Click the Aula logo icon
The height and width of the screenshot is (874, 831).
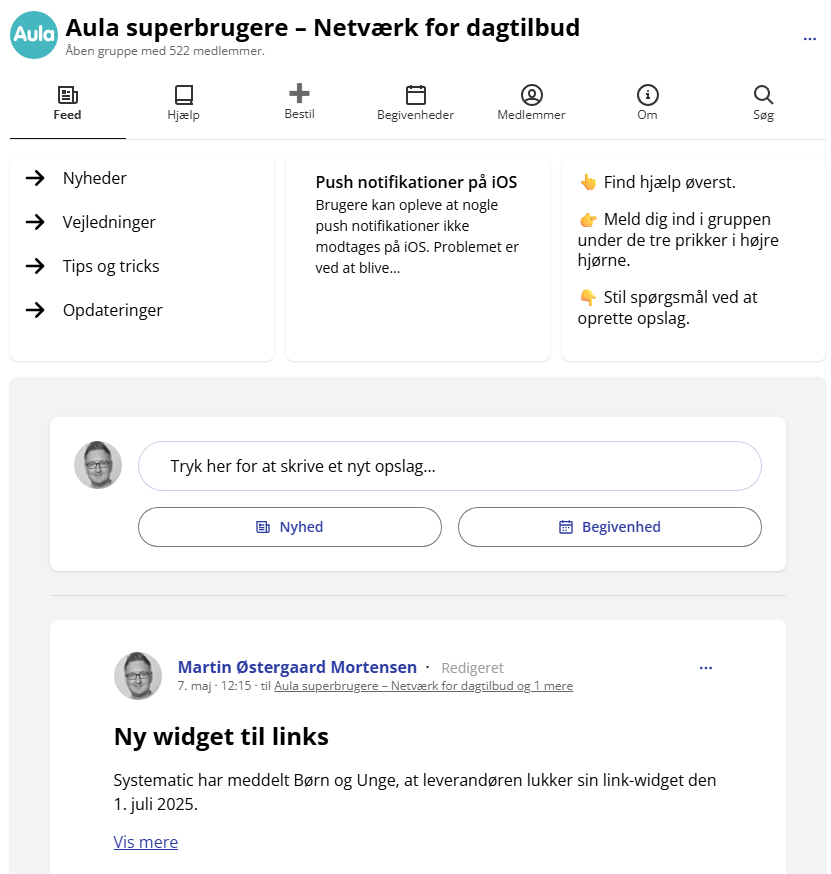tap(34, 35)
